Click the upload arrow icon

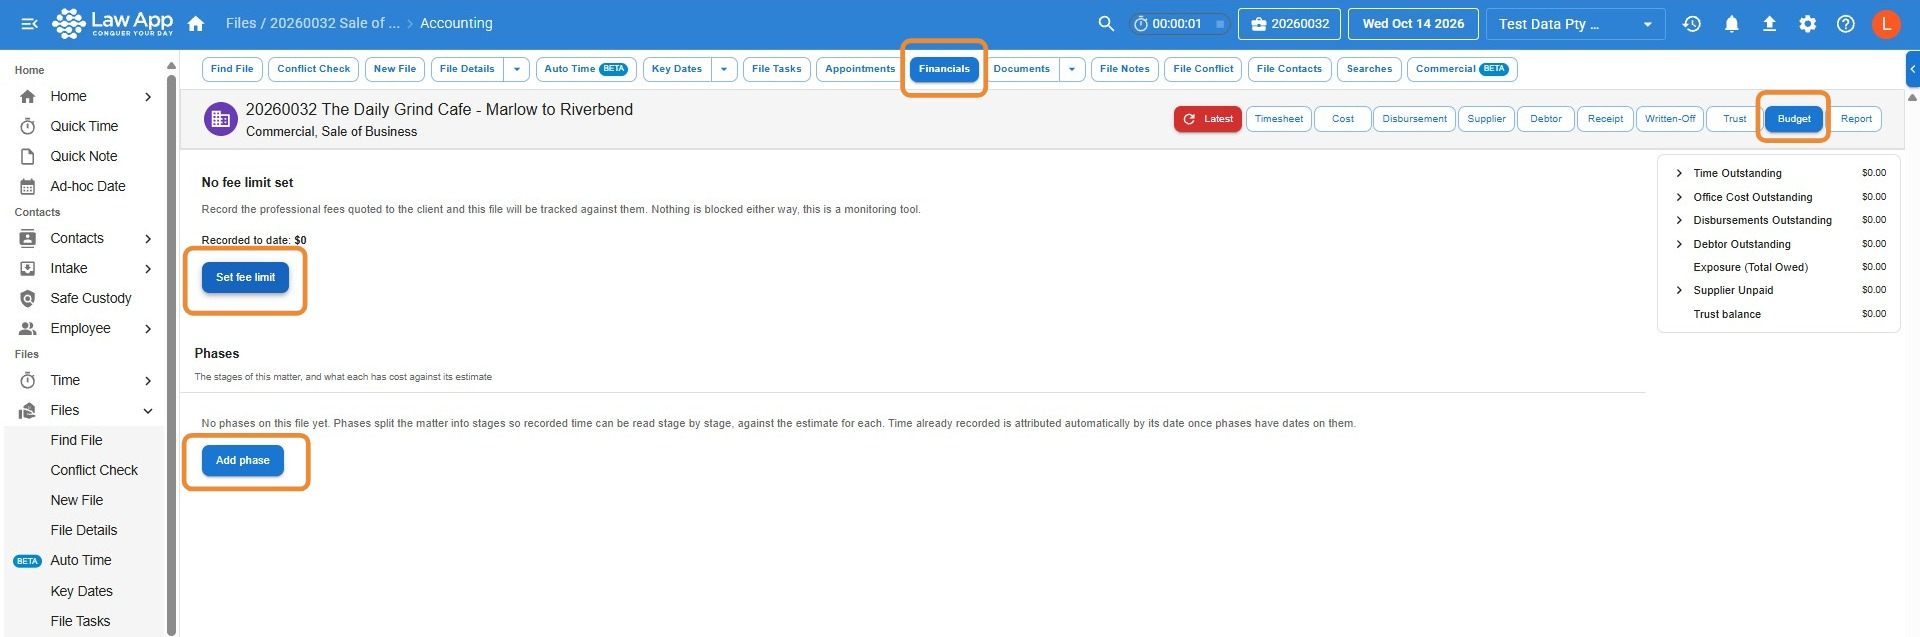pyautogui.click(x=1769, y=24)
